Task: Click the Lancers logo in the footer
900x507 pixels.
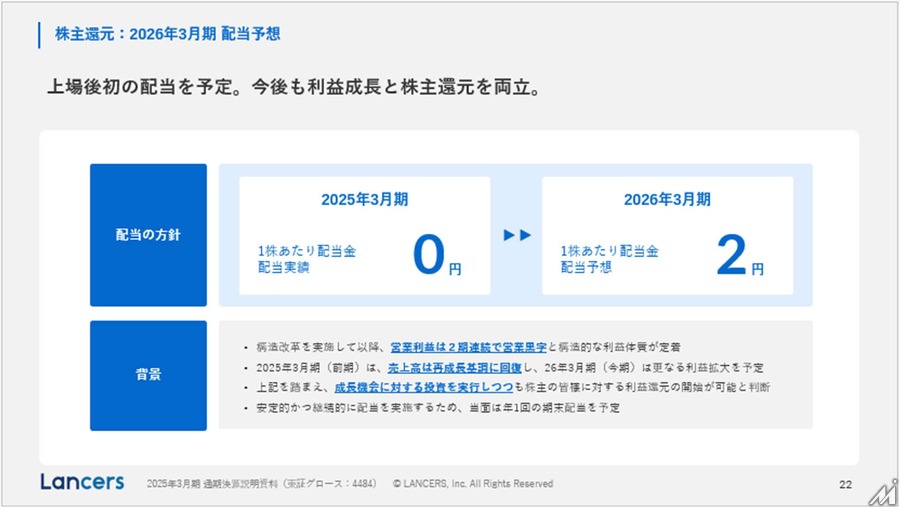Action: (x=82, y=482)
